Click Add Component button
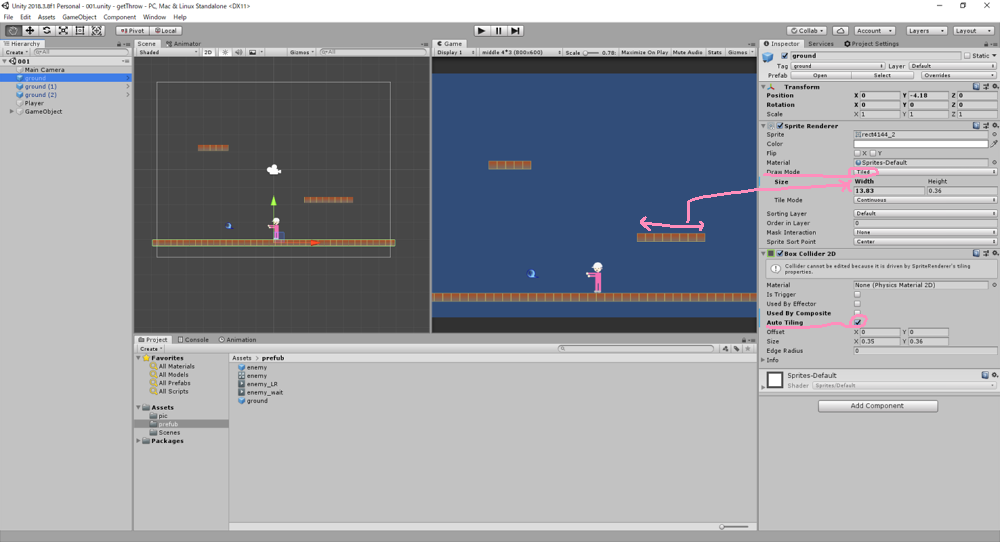 pyautogui.click(x=878, y=406)
